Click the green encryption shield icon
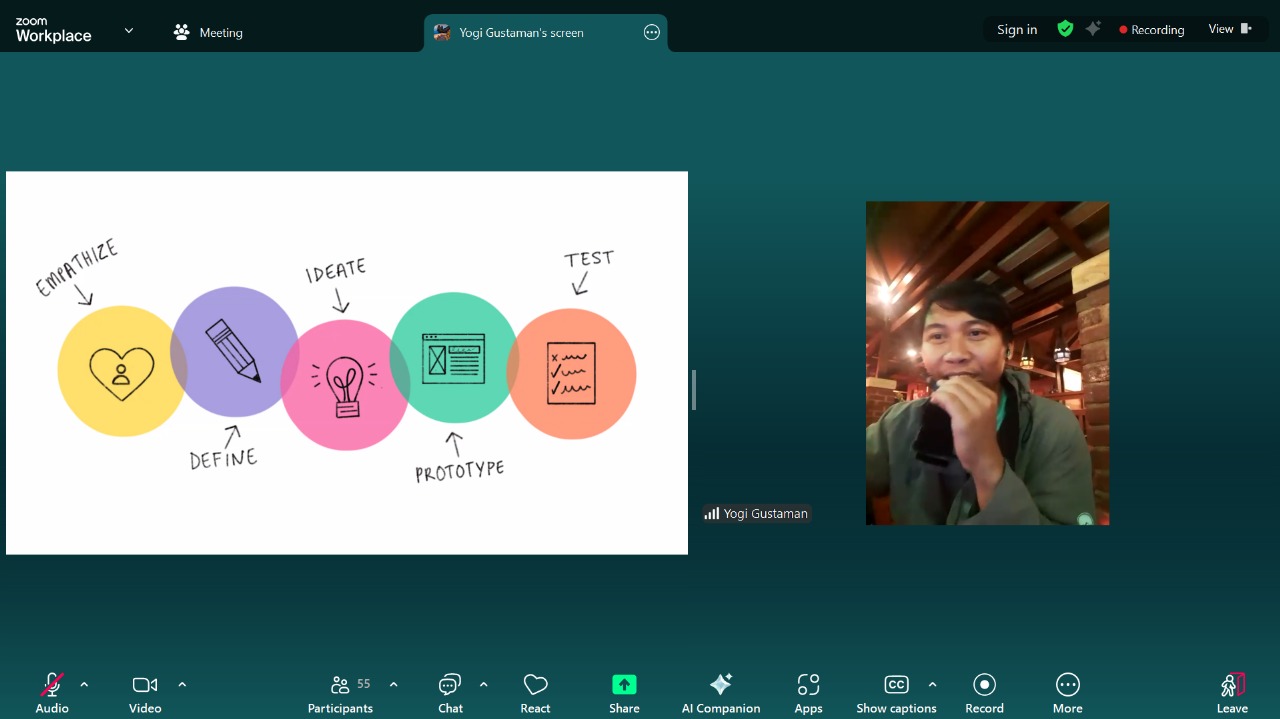 [1065, 29]
